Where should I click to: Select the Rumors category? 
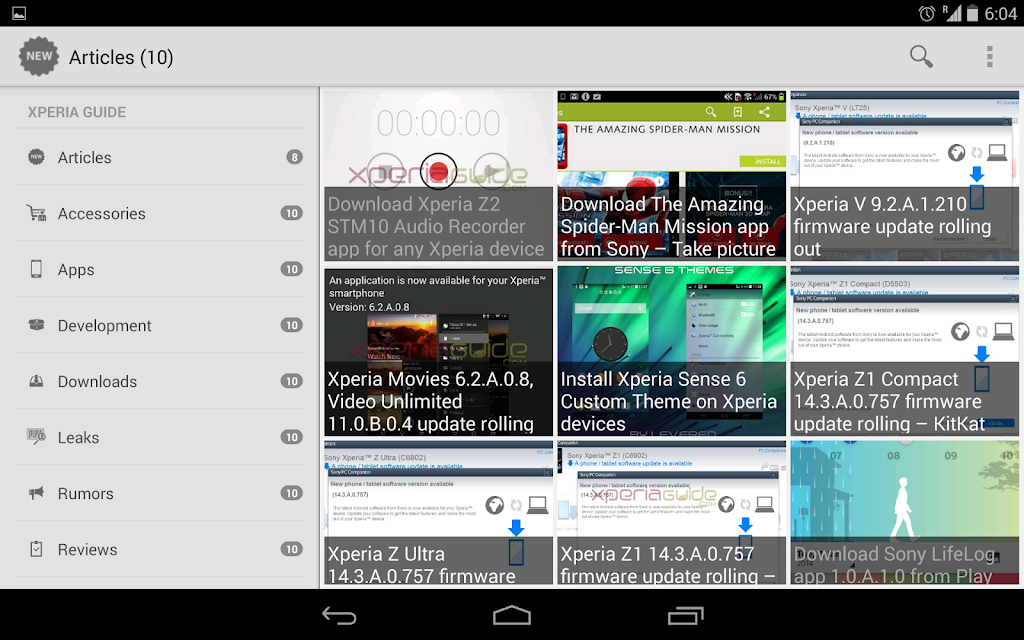coord(161,493)
